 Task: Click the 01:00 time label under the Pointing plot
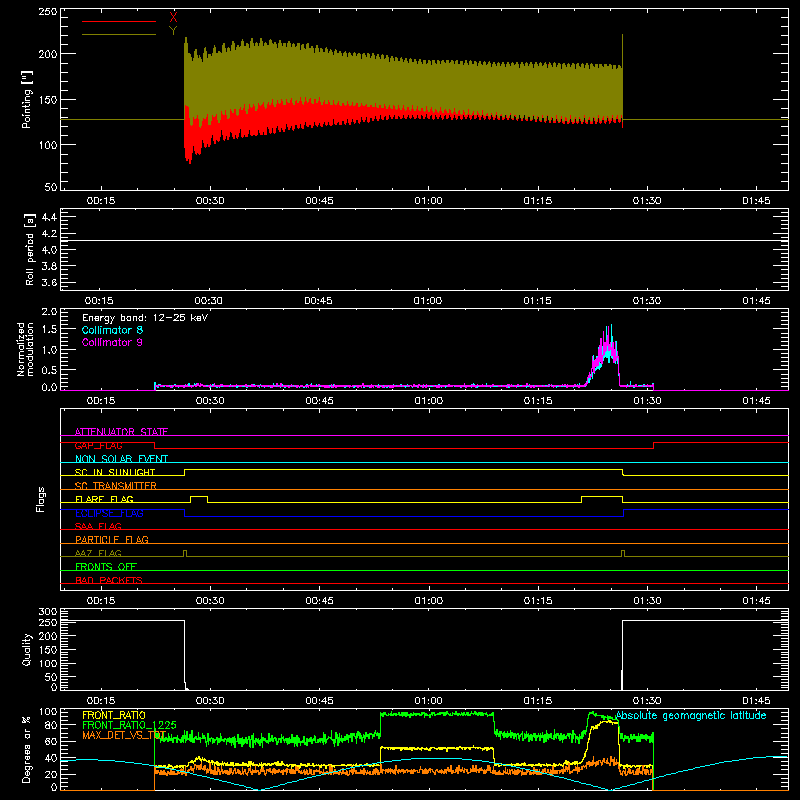429,201
